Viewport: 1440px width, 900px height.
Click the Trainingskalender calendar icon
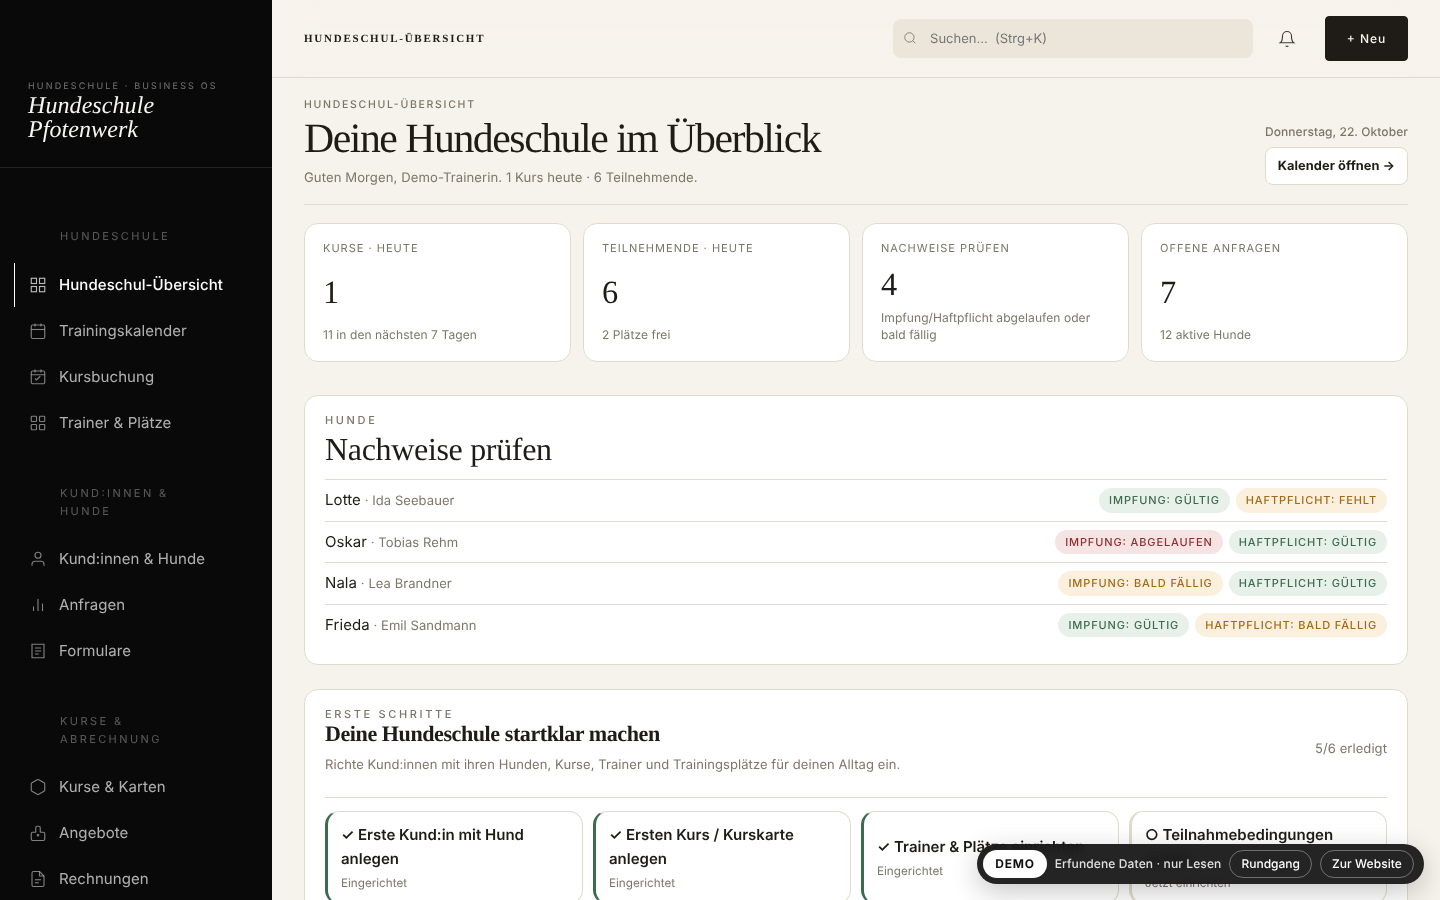click(38, 331)
